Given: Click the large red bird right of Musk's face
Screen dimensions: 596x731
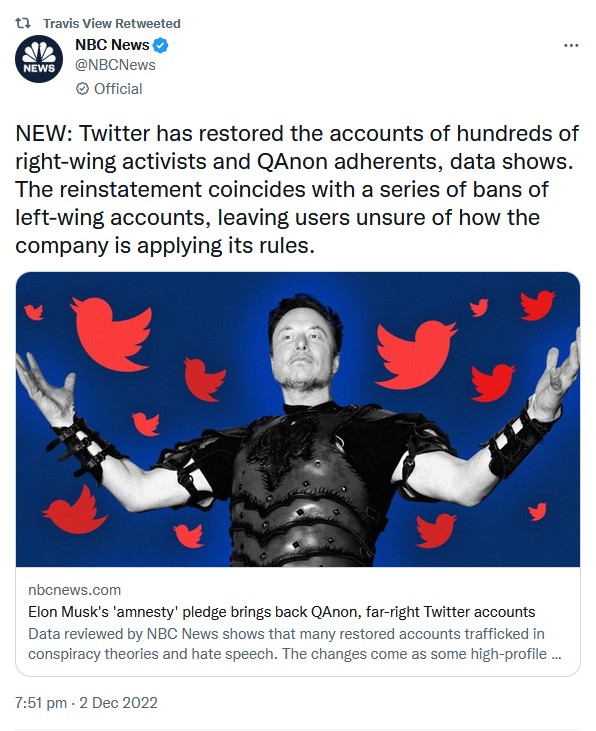Looking at the screenshot, I should [x=415, y=355].
